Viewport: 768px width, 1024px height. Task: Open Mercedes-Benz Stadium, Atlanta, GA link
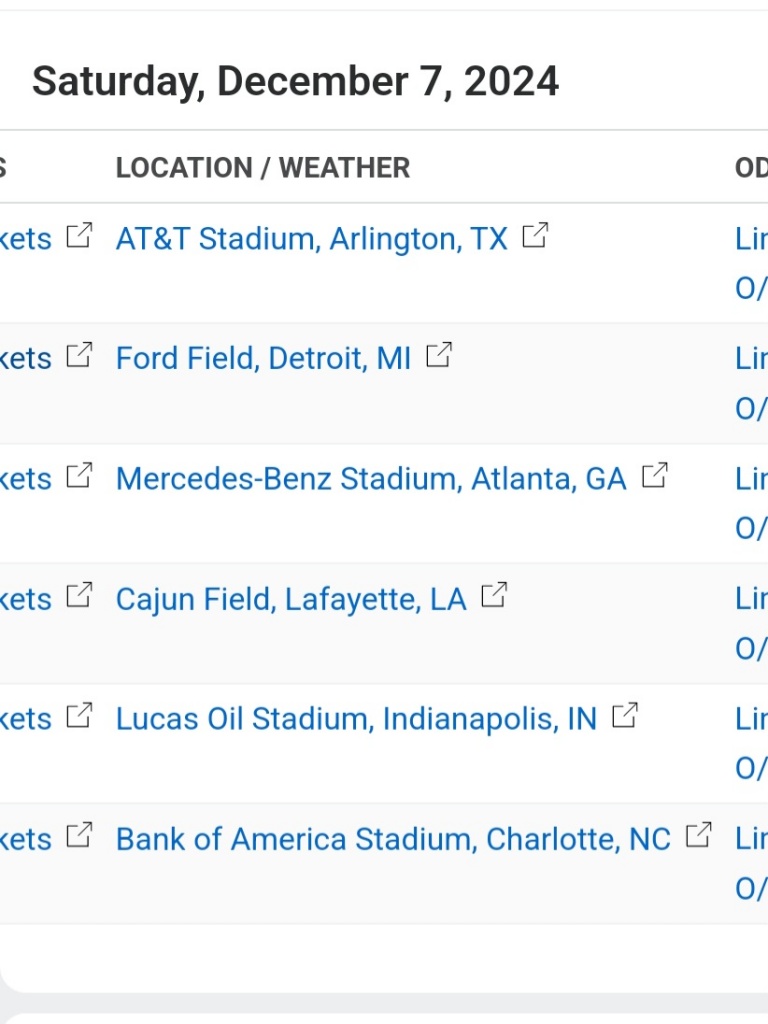[x=370, y=479]
